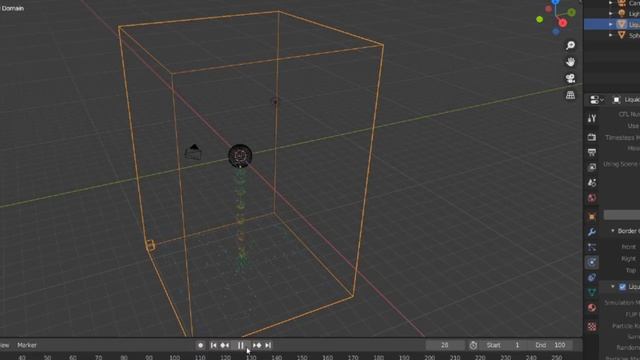Click the blue Z axis gizmo ball
Screen dimensions: 640x360
click(x=556, y=2)
